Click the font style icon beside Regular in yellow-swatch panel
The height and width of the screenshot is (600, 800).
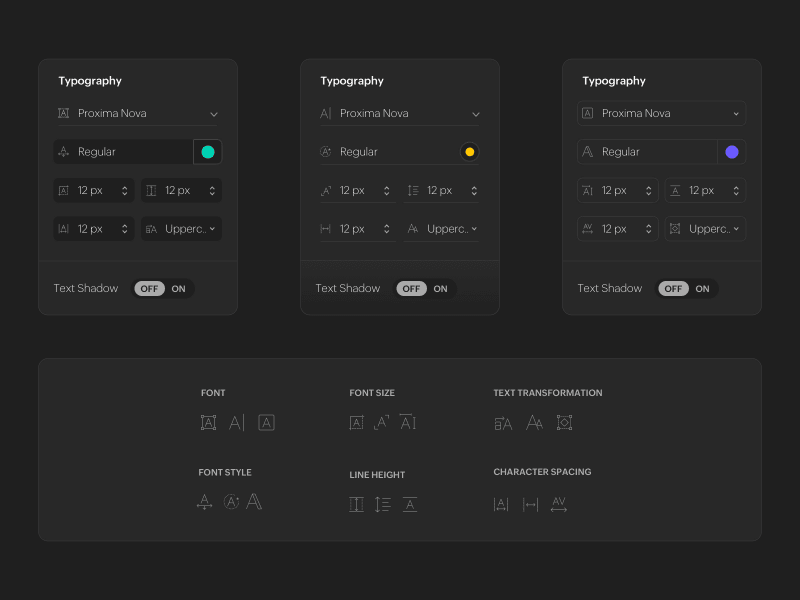point(326,152)
